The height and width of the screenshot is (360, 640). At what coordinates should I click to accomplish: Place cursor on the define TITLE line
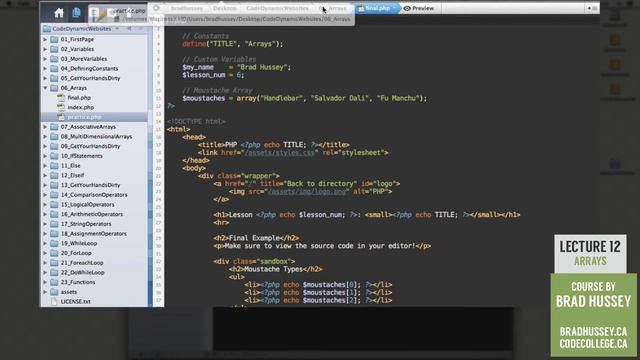[x=233, y=44]
